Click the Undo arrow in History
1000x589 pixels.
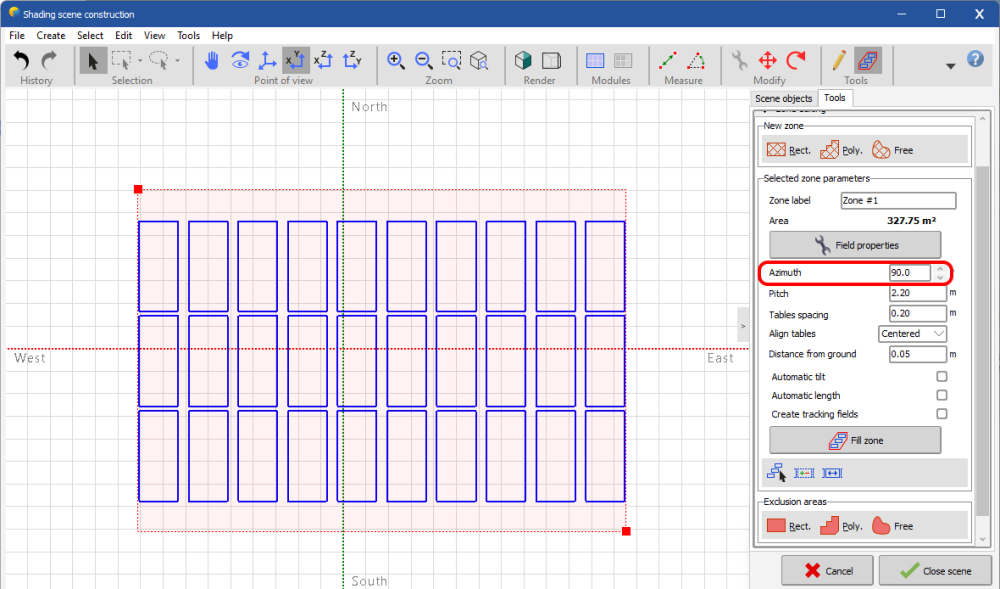(22, 61)
